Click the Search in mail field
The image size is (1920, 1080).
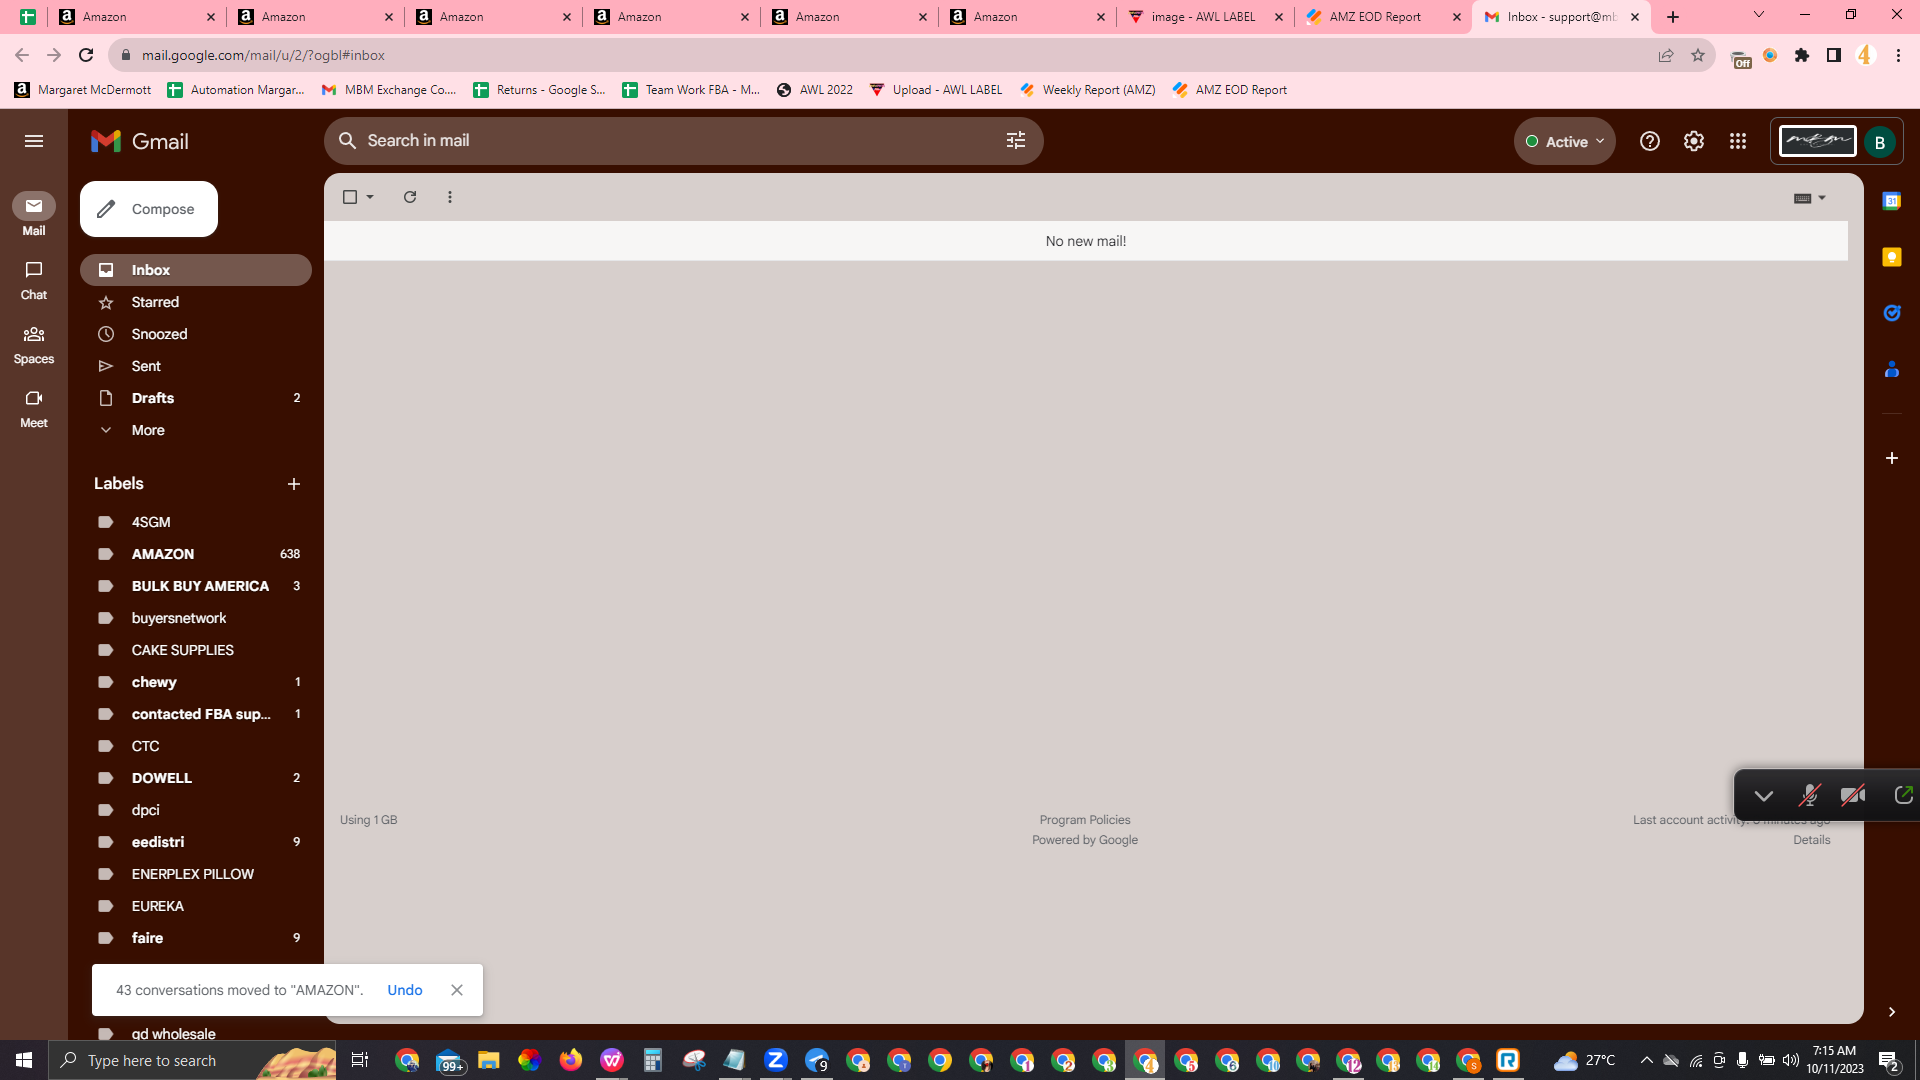click(x=684, y=141)
